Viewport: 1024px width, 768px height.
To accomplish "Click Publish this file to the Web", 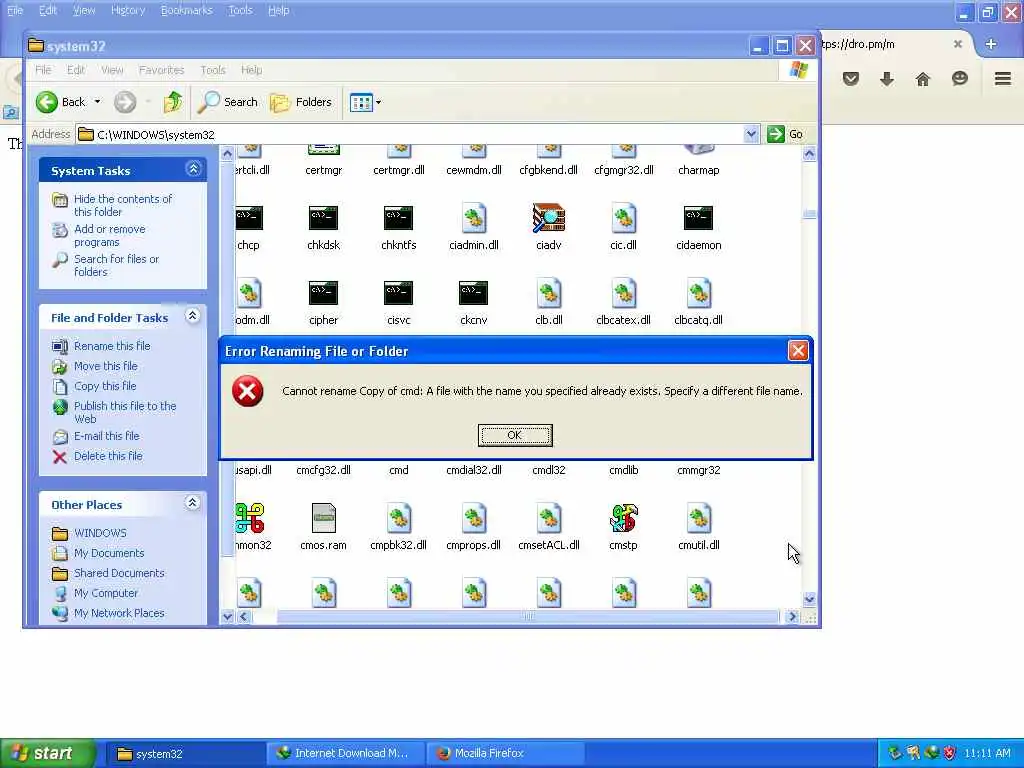I will pyautogui.click(x=125, y=412).
